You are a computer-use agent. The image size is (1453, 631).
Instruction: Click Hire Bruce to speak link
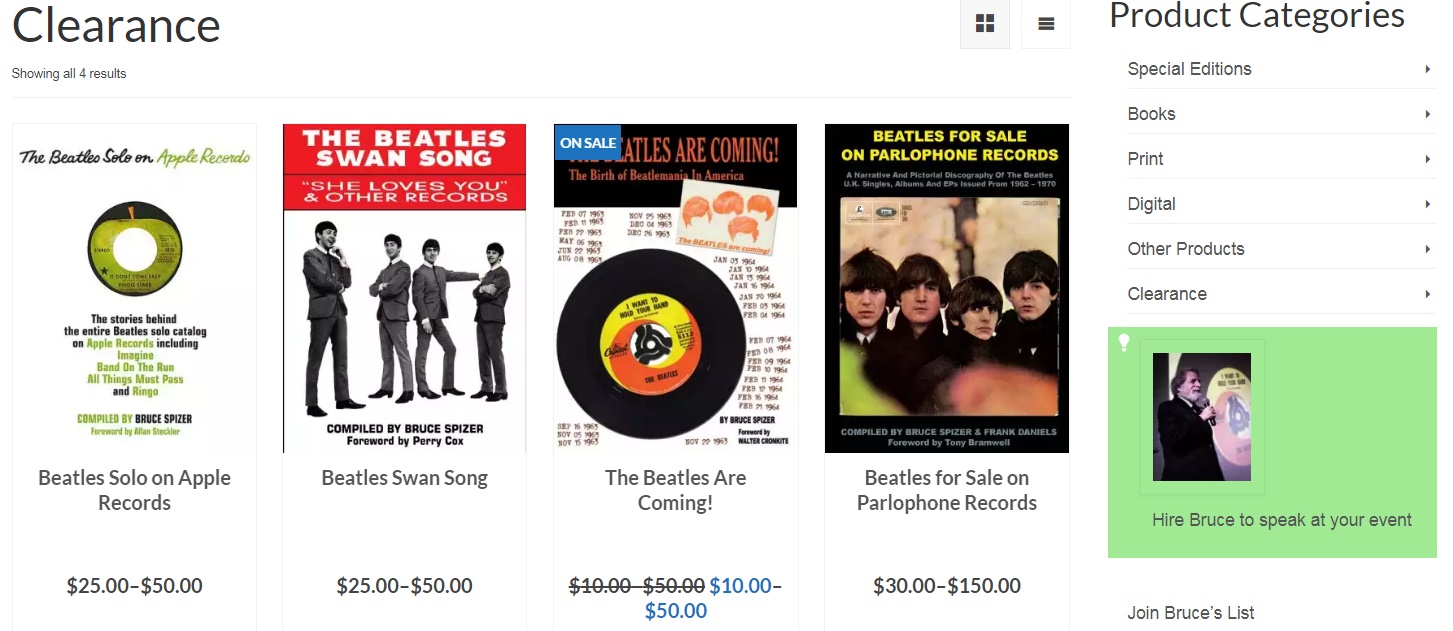1281,520
